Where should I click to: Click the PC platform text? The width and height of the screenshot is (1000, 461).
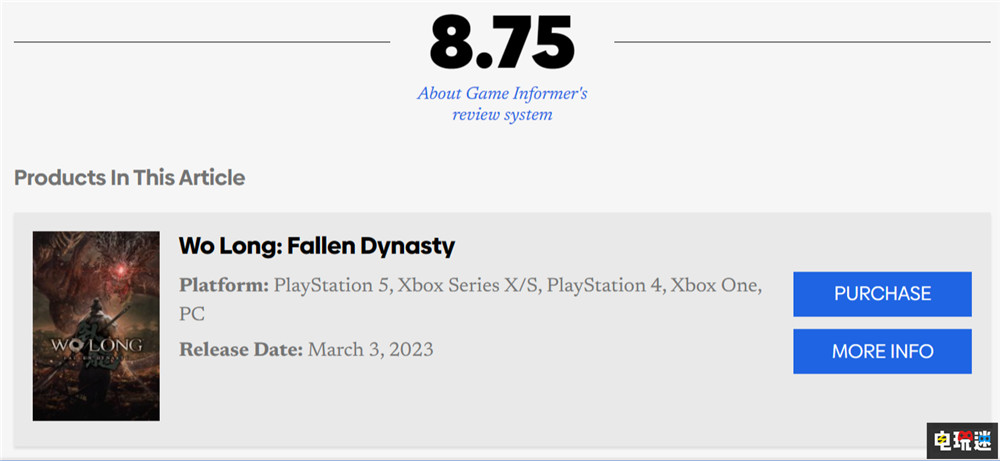[x=192, y=315]
